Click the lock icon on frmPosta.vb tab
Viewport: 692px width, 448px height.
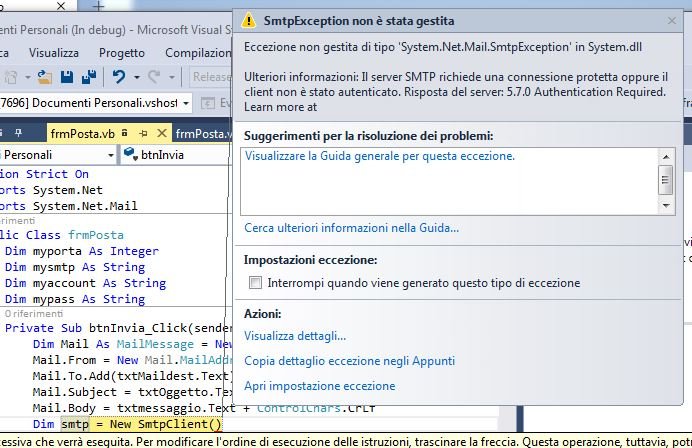tap(124, 132)
